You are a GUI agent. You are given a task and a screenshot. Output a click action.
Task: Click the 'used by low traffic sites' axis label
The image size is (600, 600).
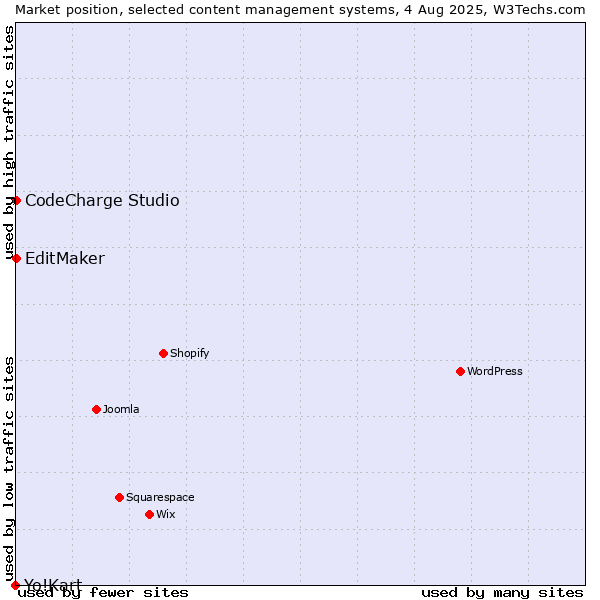click(x=9, y=469)
